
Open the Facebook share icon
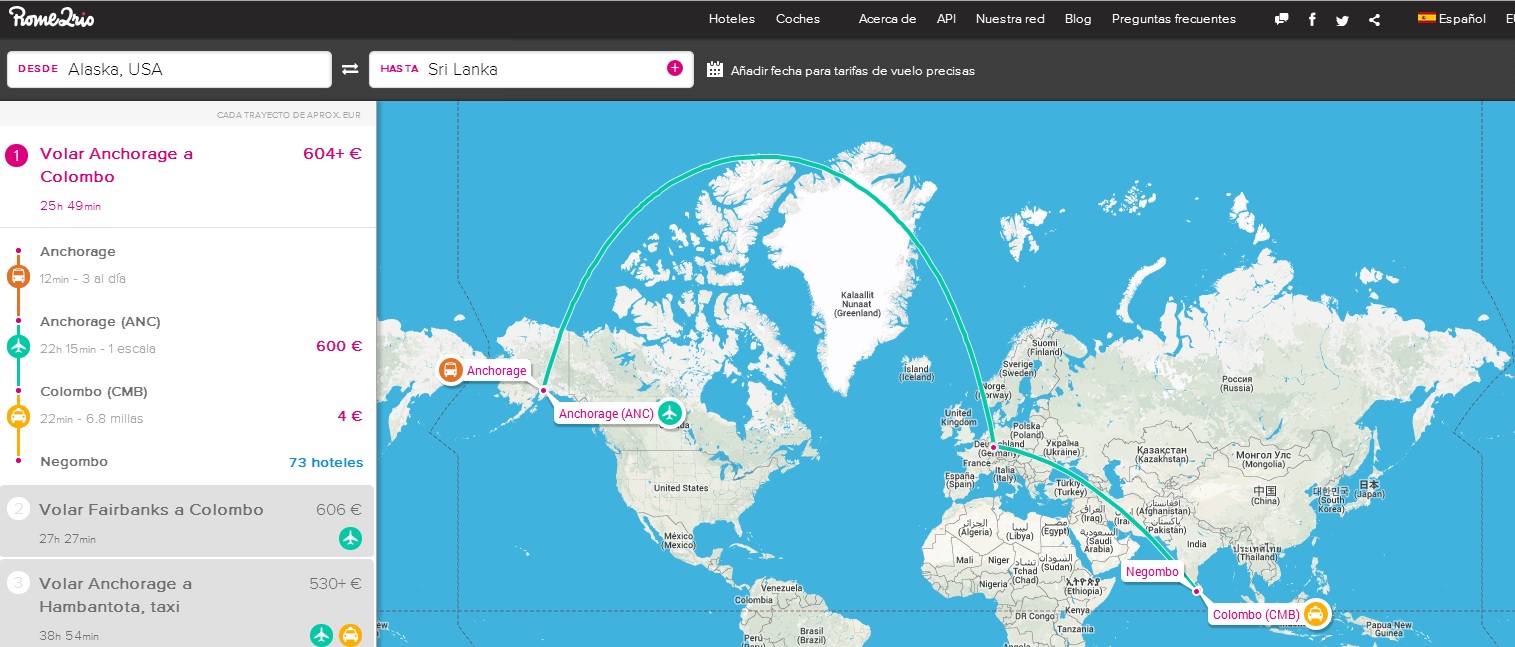click(x=1312, y=19)
